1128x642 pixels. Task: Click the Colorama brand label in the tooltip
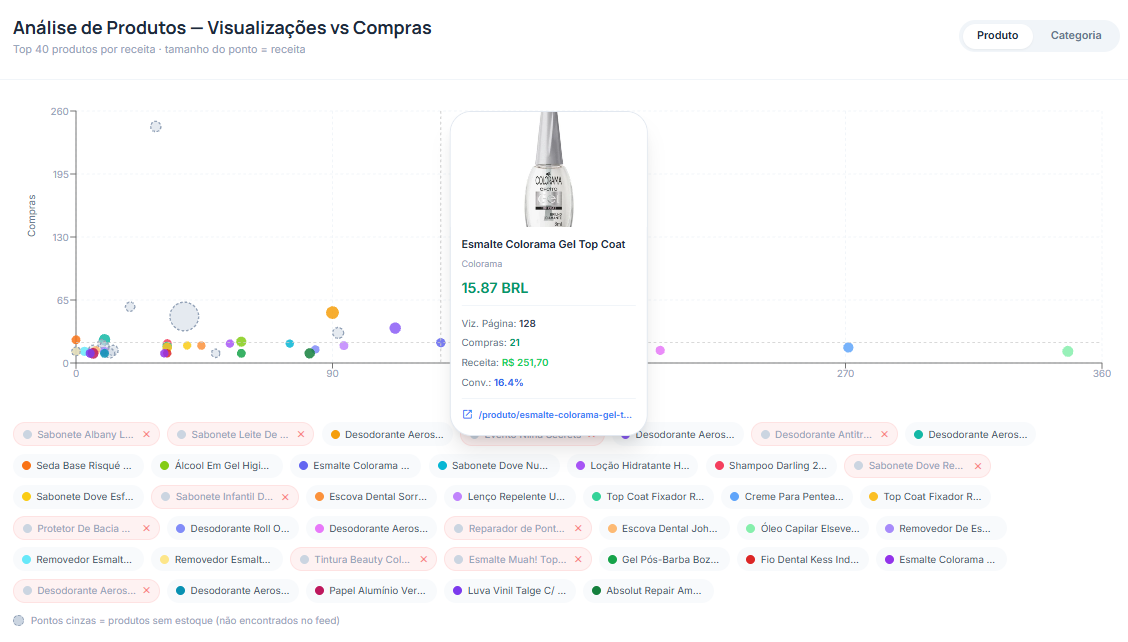coord(482,264)
